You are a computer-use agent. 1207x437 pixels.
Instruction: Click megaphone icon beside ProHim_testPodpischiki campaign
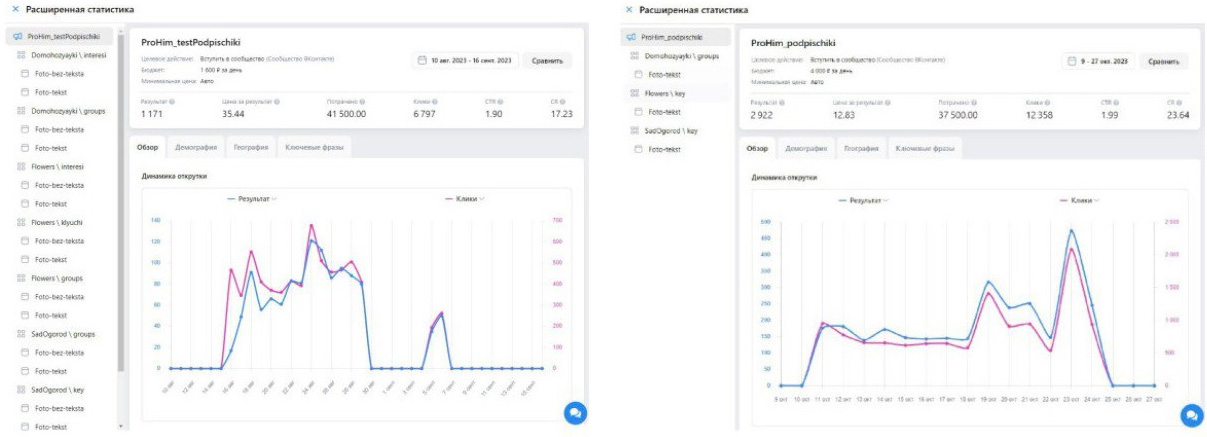tap(15, 37)
